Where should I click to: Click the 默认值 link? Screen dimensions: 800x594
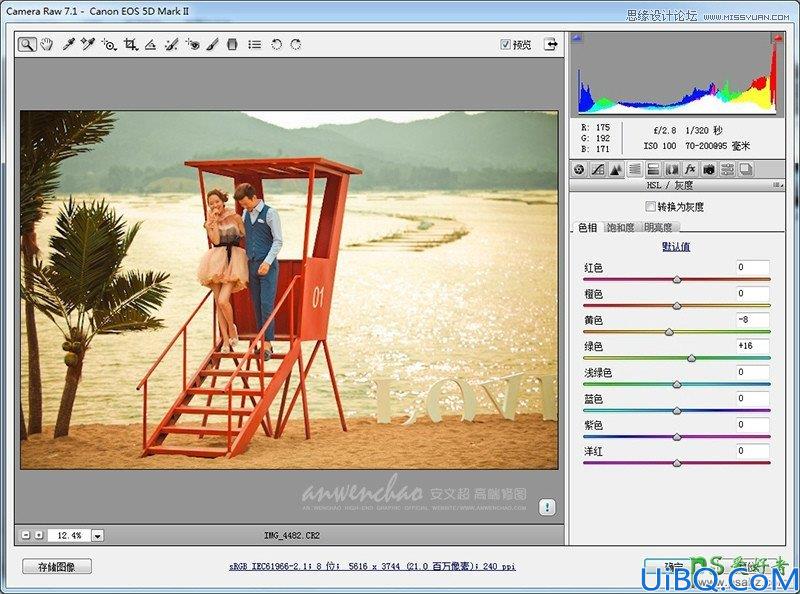pos(676,246)
